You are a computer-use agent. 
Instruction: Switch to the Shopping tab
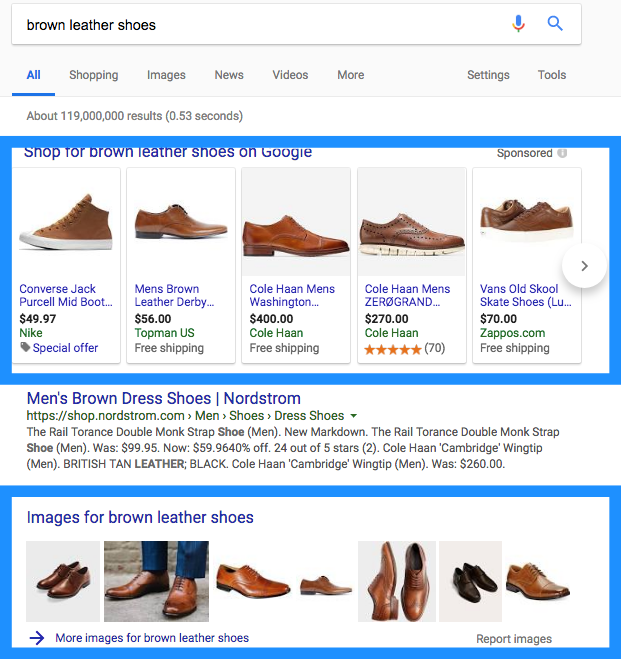click(x=94, y=75)
